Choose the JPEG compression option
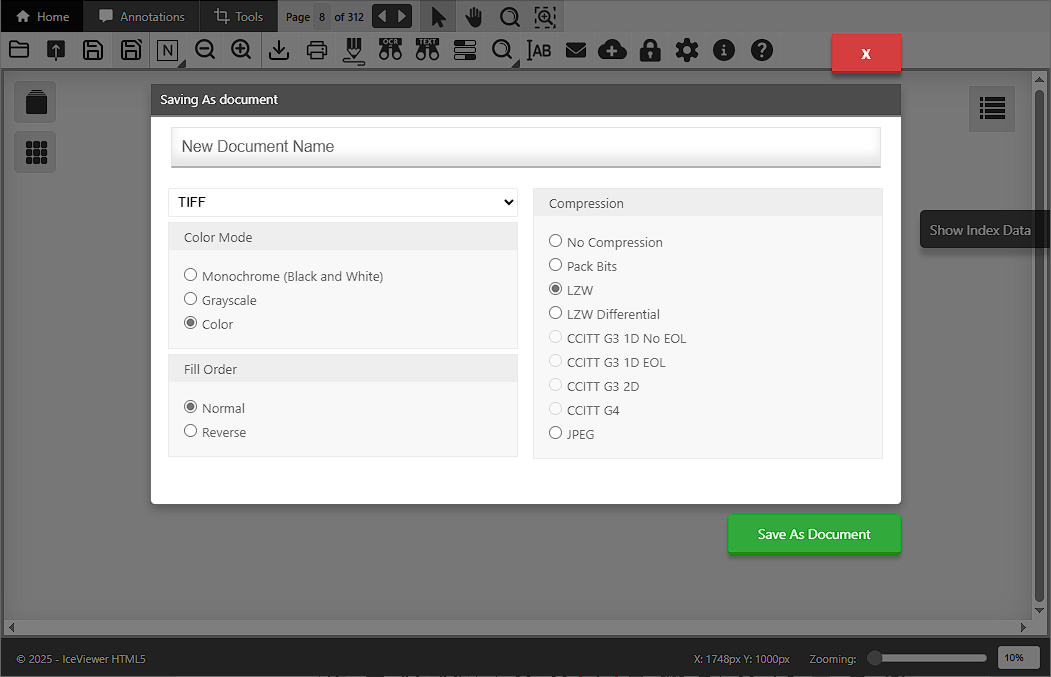The image size is (1051, 677). click(x=556, y=433)
